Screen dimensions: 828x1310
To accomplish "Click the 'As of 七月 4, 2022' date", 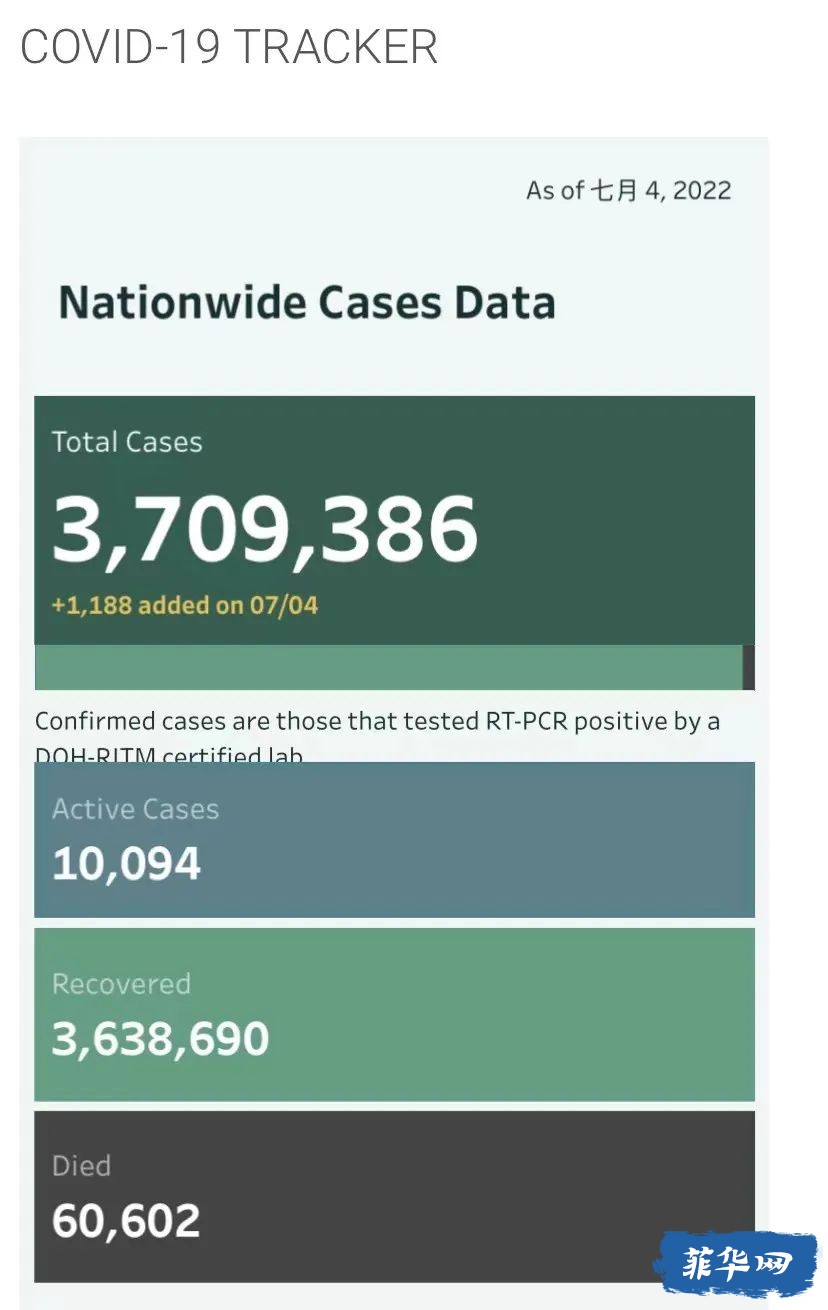I will pyautogui.click(x=629, y=190).
